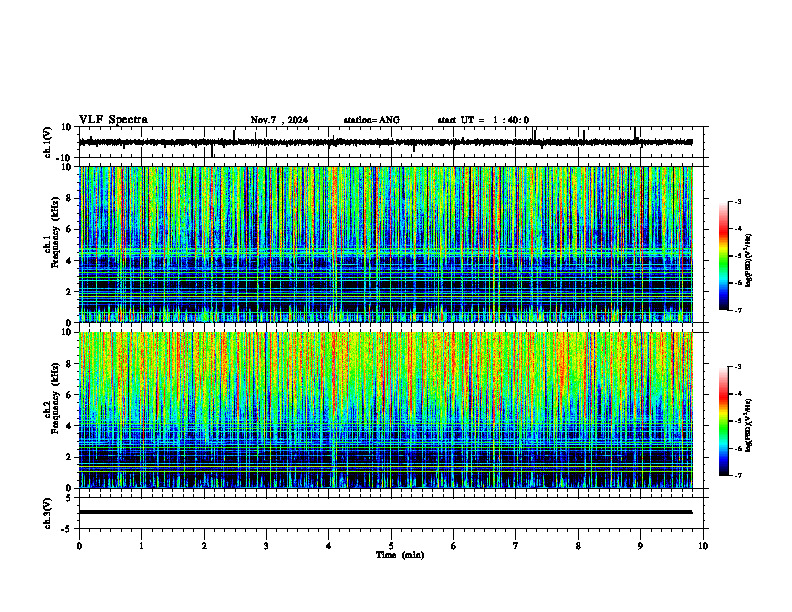Click the ch.1 color bar 'log(PSD)' label

(749, 261)
